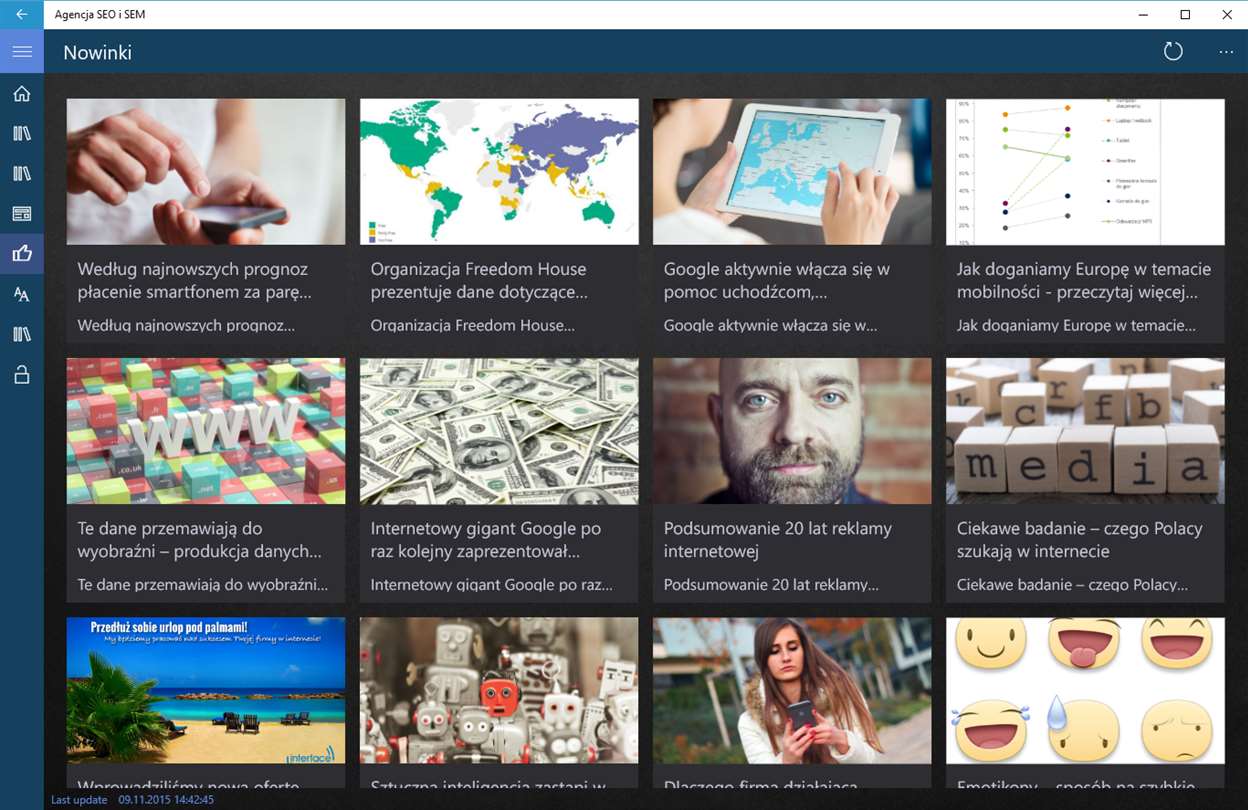
Task: Open article 'Google aktywnie włącza się w pomoc'
Action: pos(777,281)
